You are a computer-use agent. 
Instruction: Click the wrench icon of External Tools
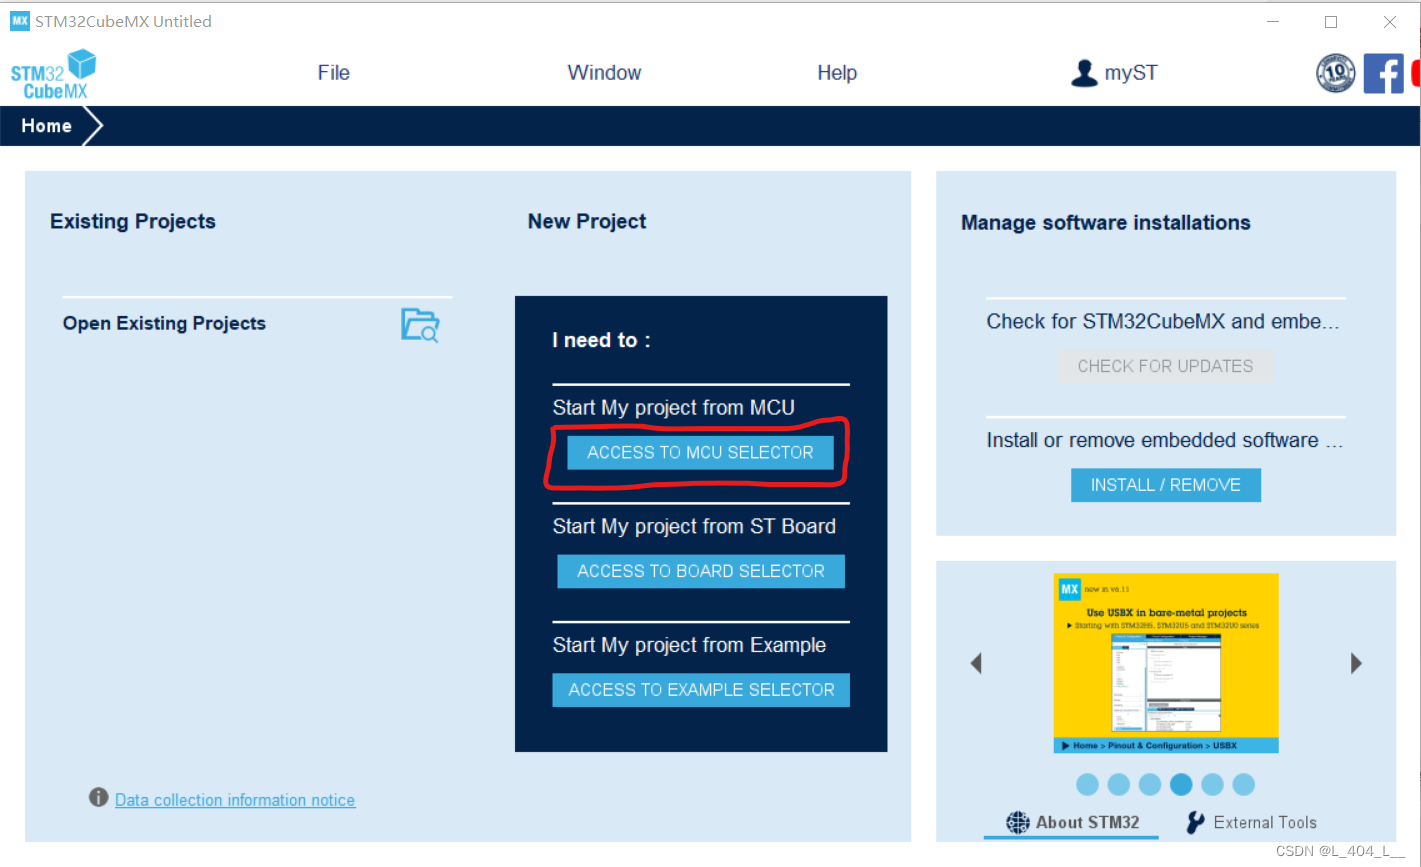(x=1196, y=822)
